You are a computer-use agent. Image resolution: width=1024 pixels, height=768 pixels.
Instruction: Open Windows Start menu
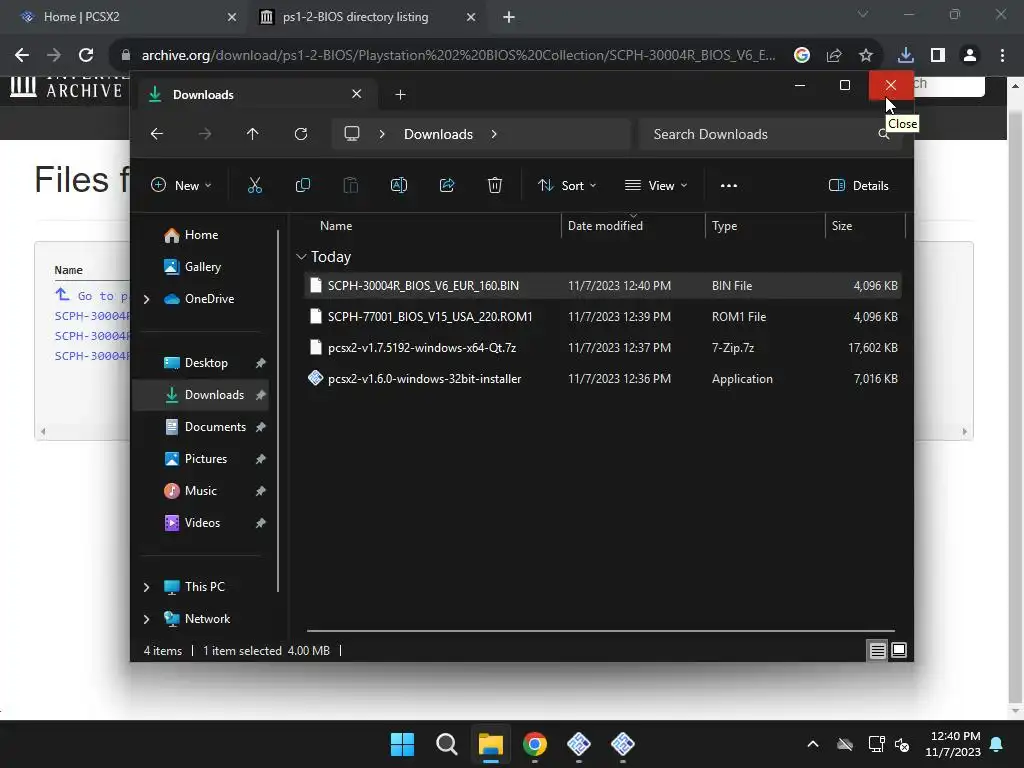coord(402,744)
